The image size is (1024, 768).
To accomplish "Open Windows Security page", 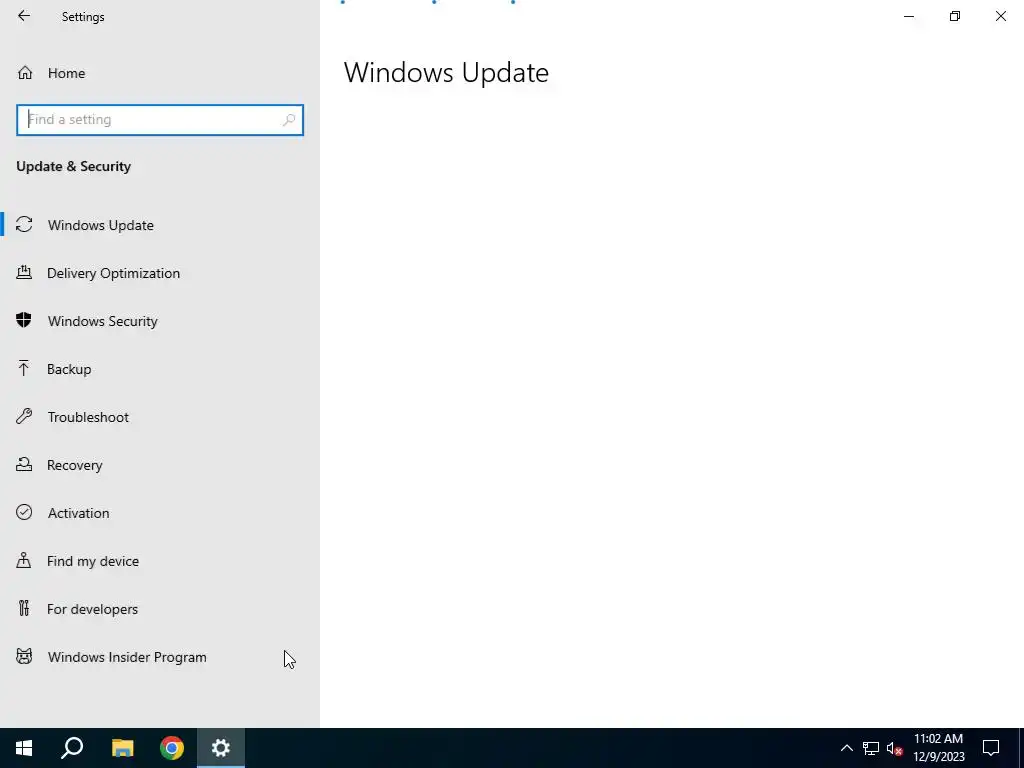I will pos(160,321).
